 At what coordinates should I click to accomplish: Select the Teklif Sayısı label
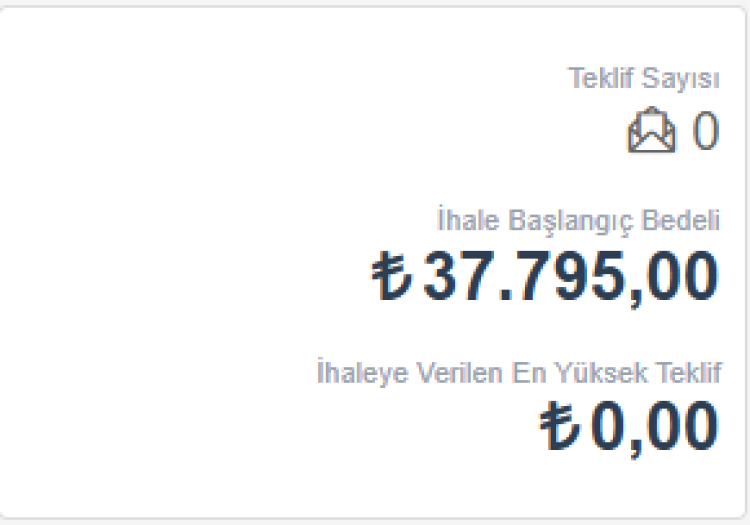click(644, 78)
